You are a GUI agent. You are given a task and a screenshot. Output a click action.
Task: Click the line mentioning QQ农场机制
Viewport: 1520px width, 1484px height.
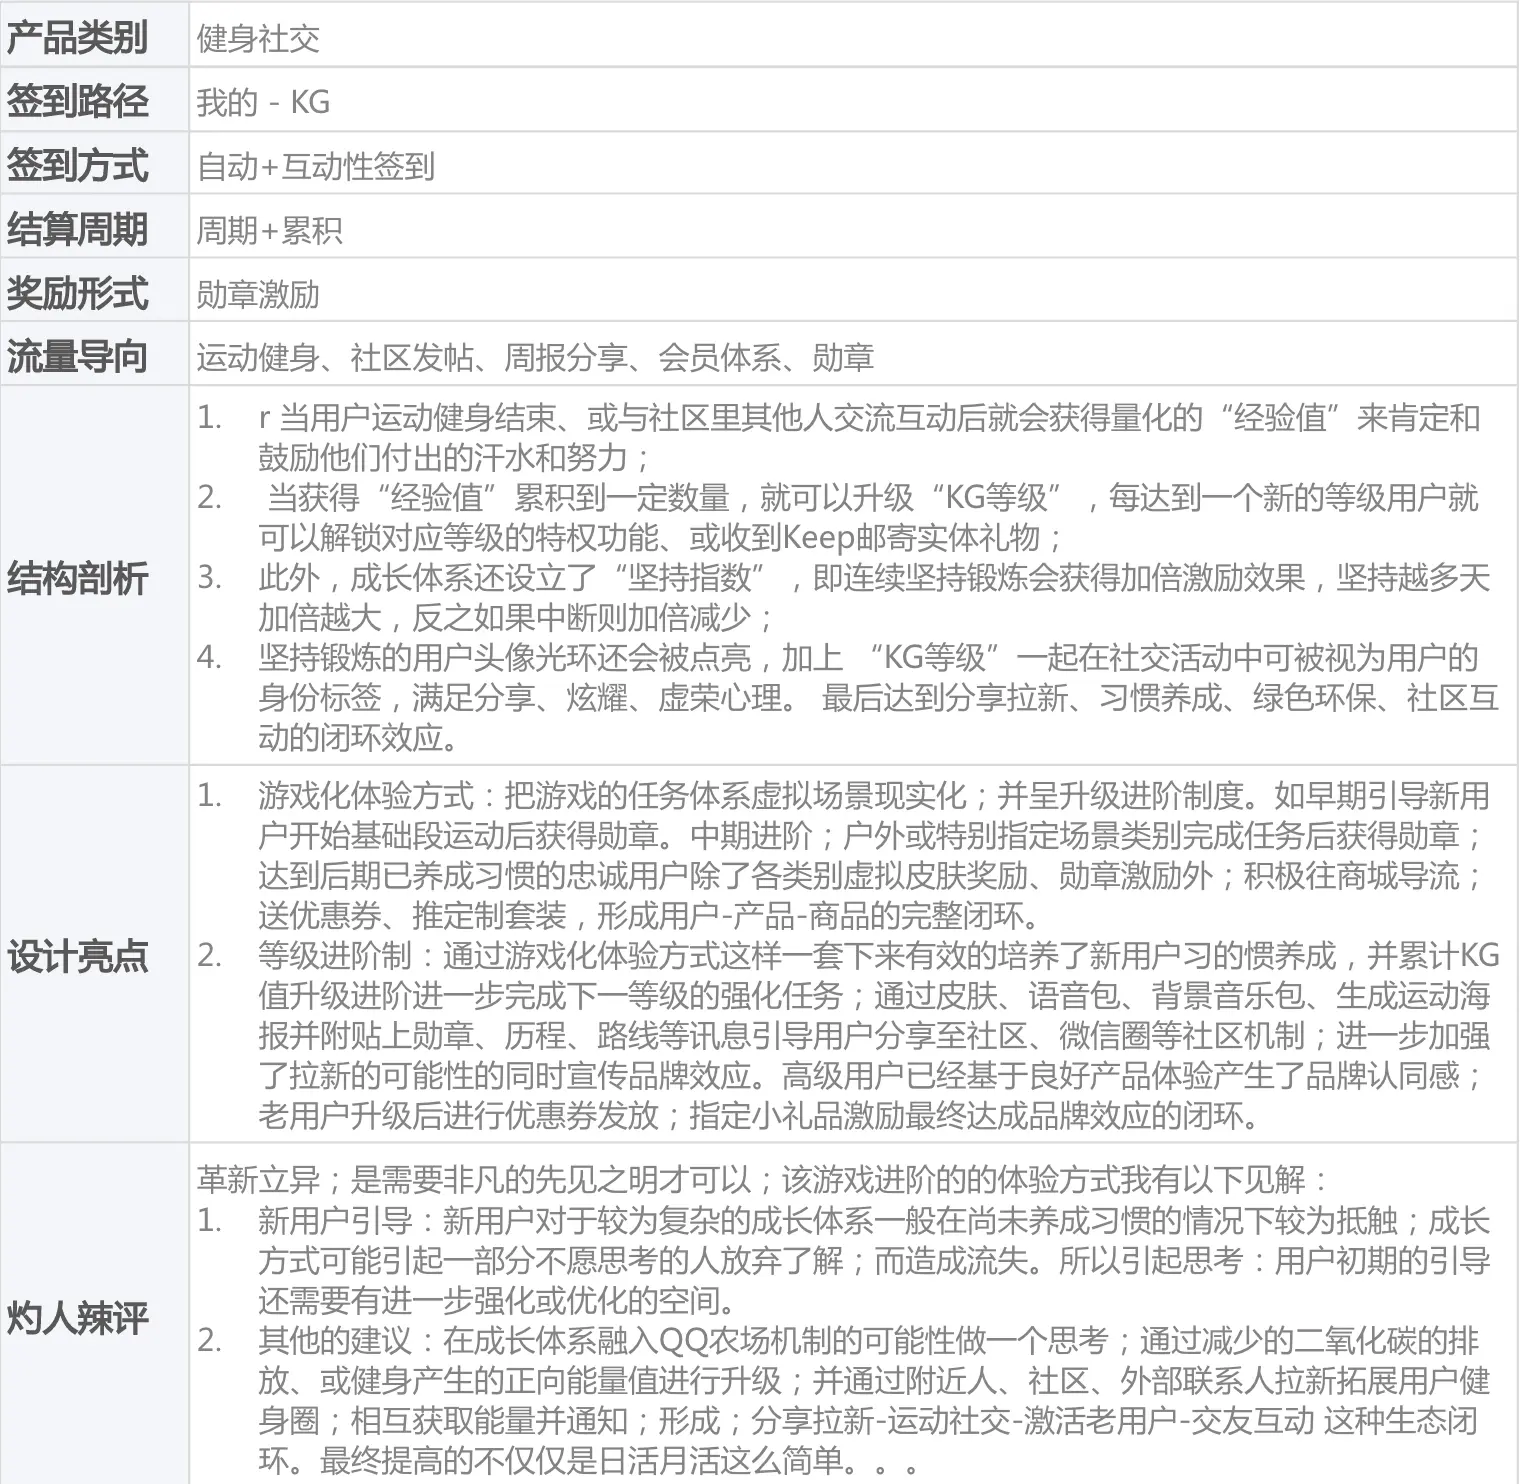[868, 1341]
